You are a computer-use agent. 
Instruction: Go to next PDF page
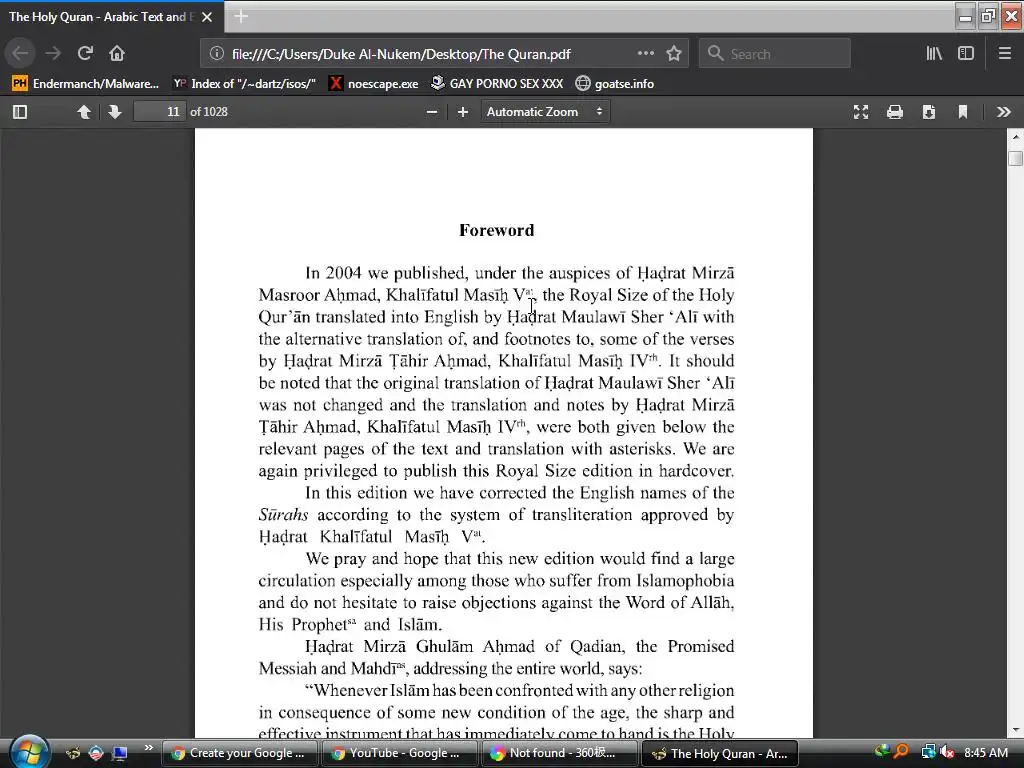coord(115,112)
